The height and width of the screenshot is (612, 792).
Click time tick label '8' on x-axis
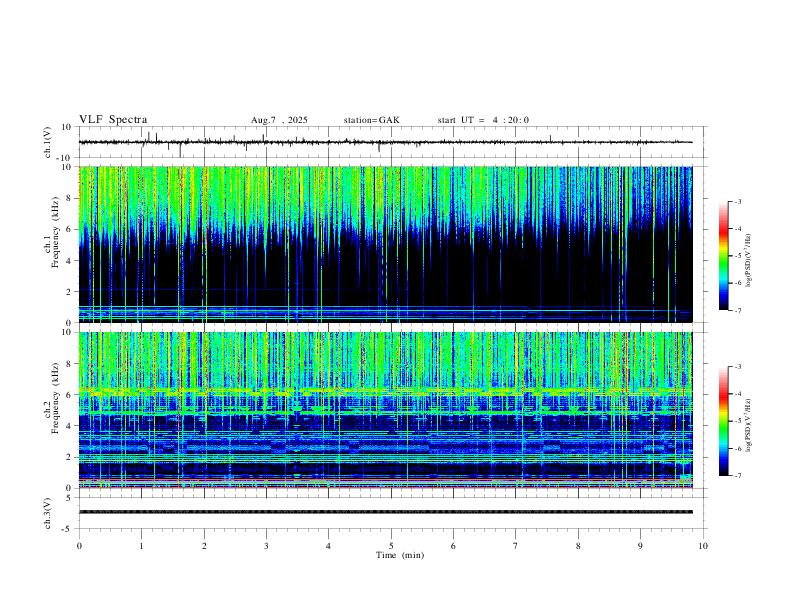click(578, 546)
